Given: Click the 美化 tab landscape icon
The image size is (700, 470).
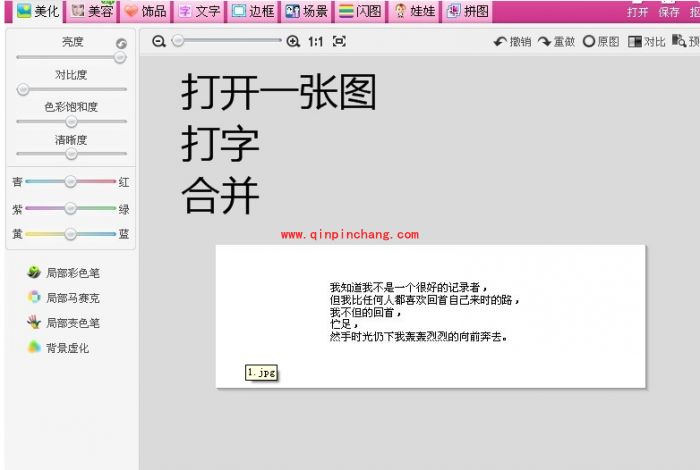Looking at the screenshot, I should click(24, 11).
